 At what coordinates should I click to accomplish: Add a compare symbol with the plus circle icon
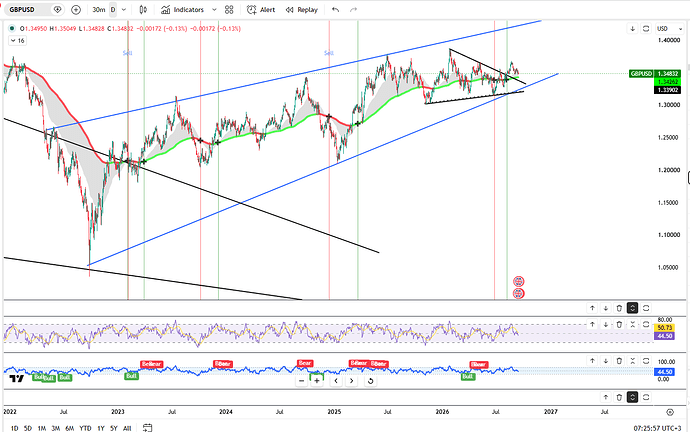(x=76, y=9)
